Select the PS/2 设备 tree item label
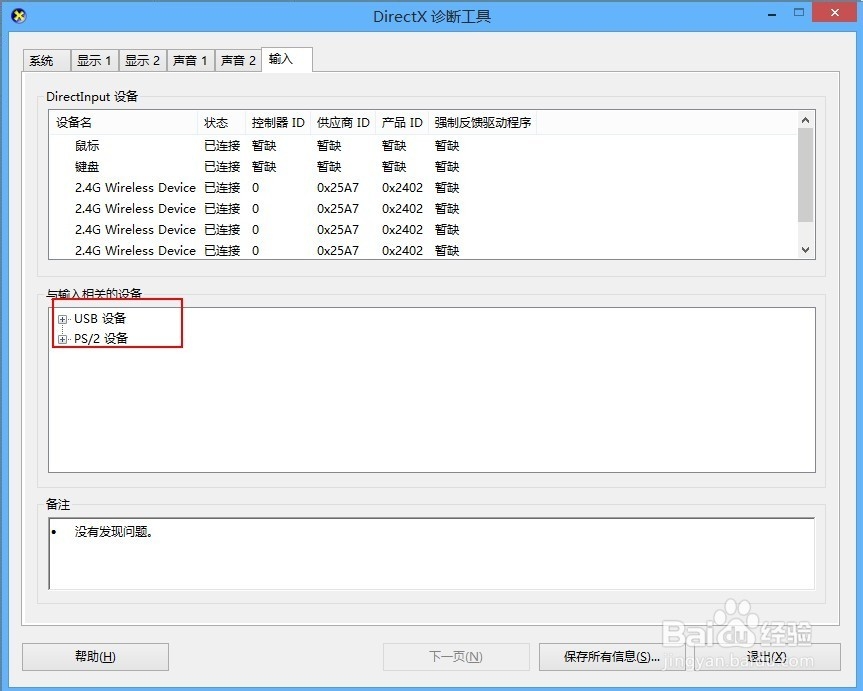This screenshot has width=863, height=691. point(101,338)
